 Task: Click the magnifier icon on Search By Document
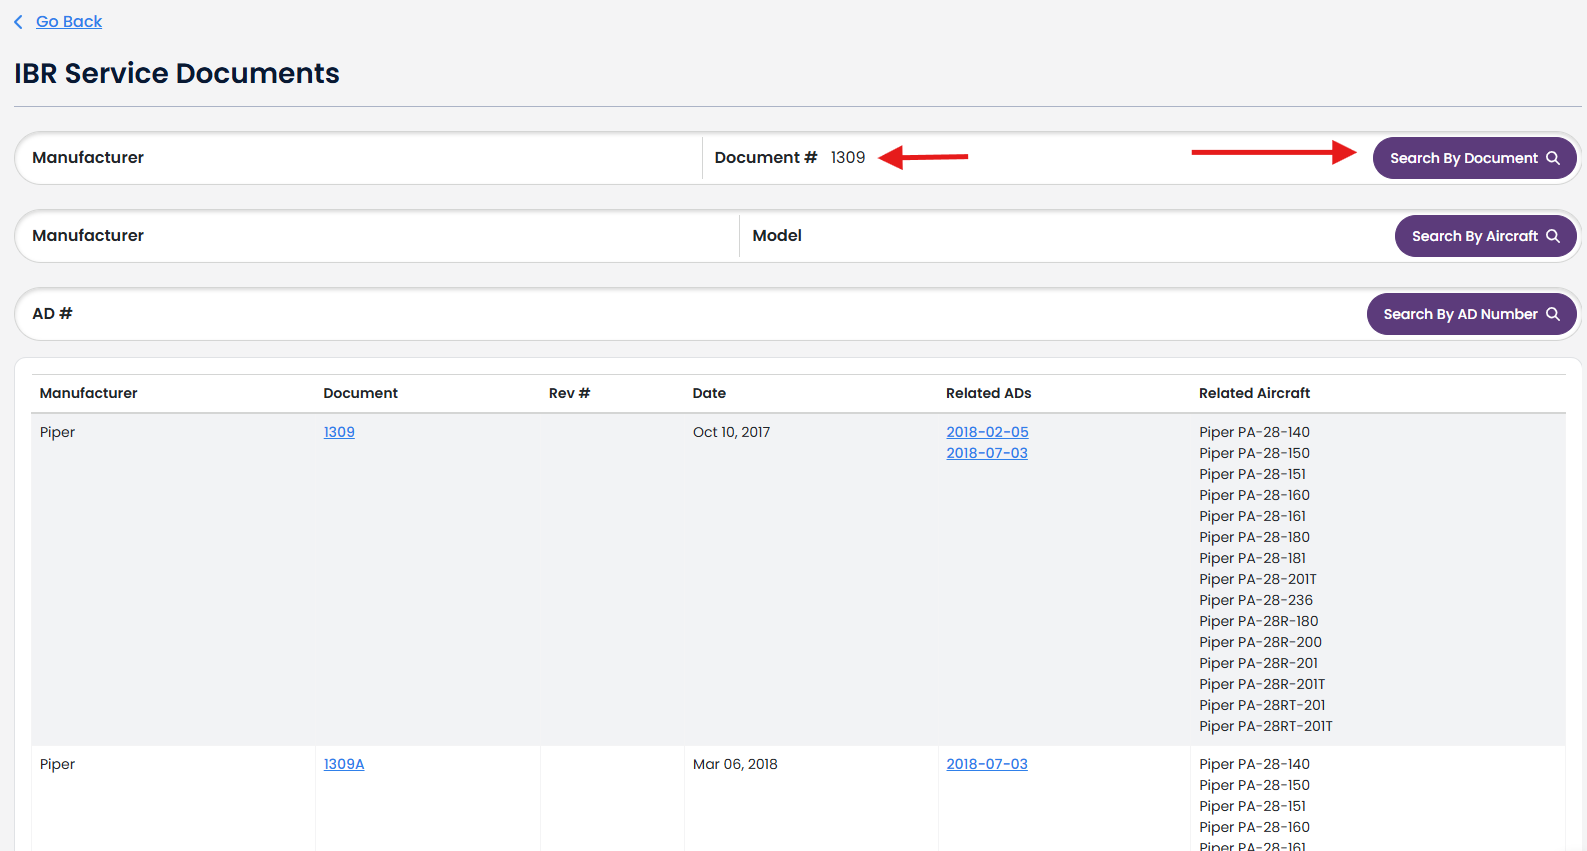[x=1553, y=158]
